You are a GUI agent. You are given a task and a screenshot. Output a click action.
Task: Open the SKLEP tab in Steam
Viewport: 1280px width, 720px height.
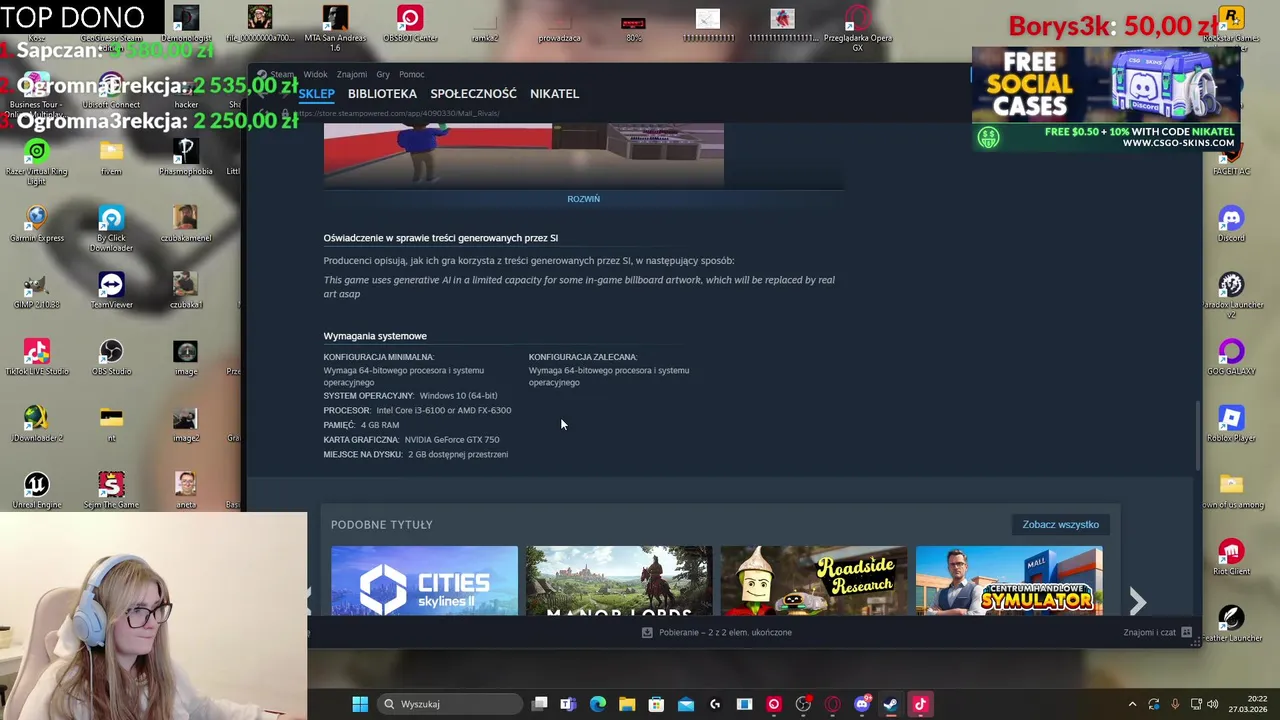click(316, 93)
